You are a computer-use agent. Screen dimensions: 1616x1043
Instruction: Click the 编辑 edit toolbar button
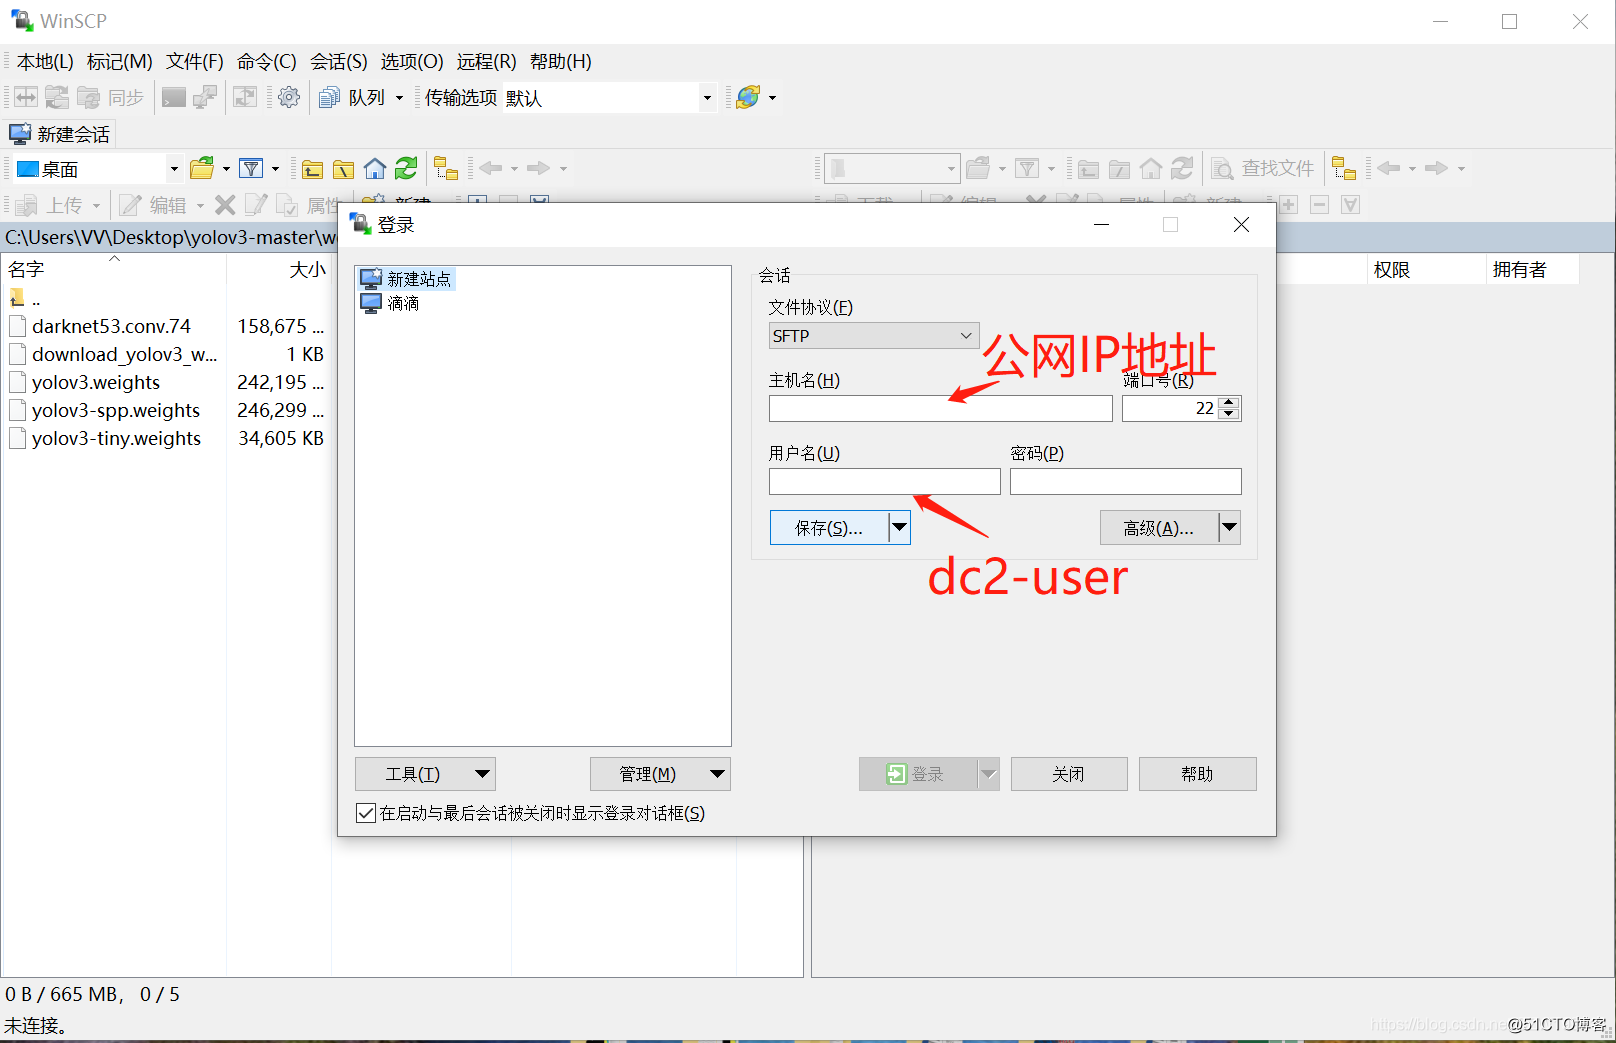point(153,205)
